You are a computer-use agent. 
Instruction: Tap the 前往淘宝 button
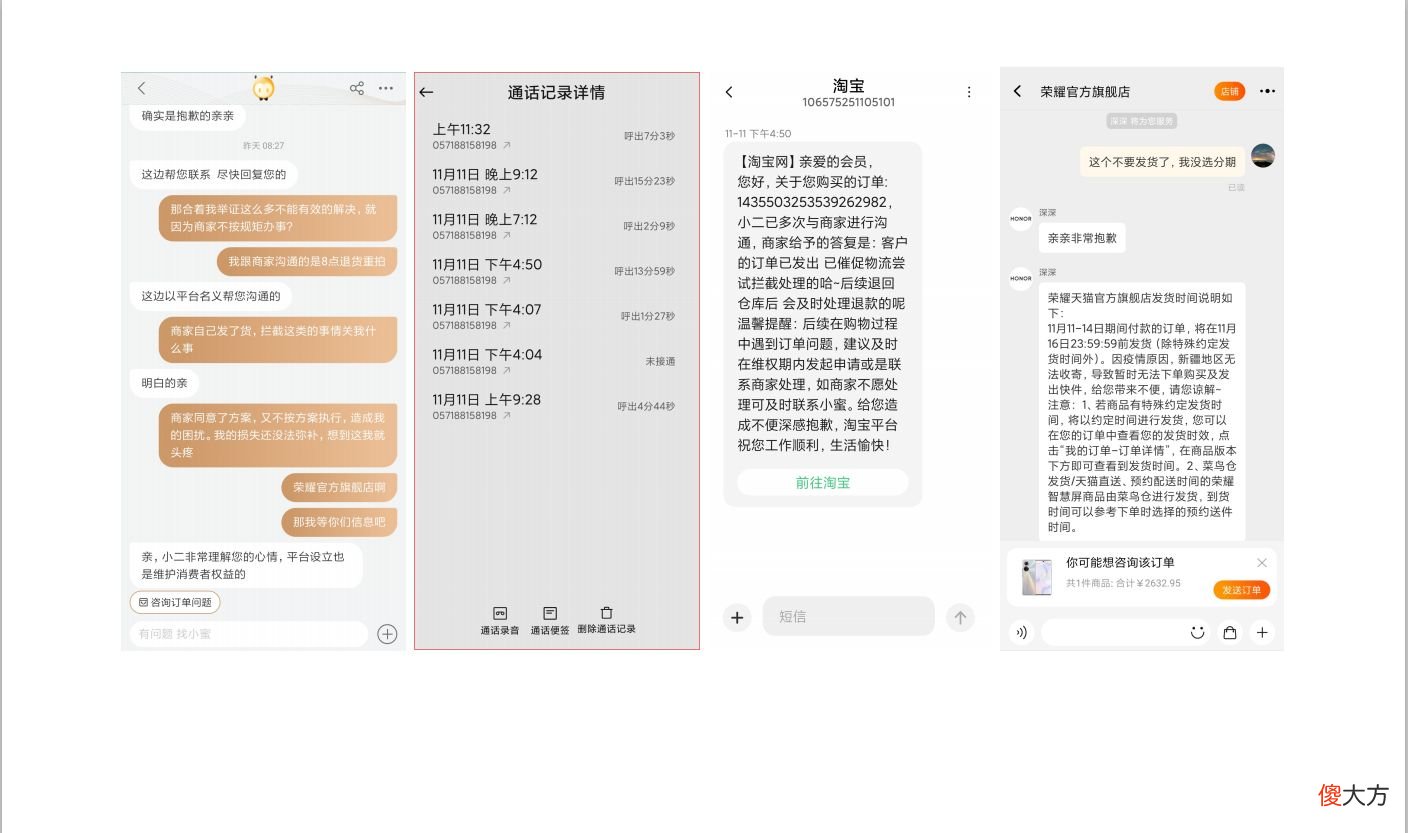pos(823,482)
